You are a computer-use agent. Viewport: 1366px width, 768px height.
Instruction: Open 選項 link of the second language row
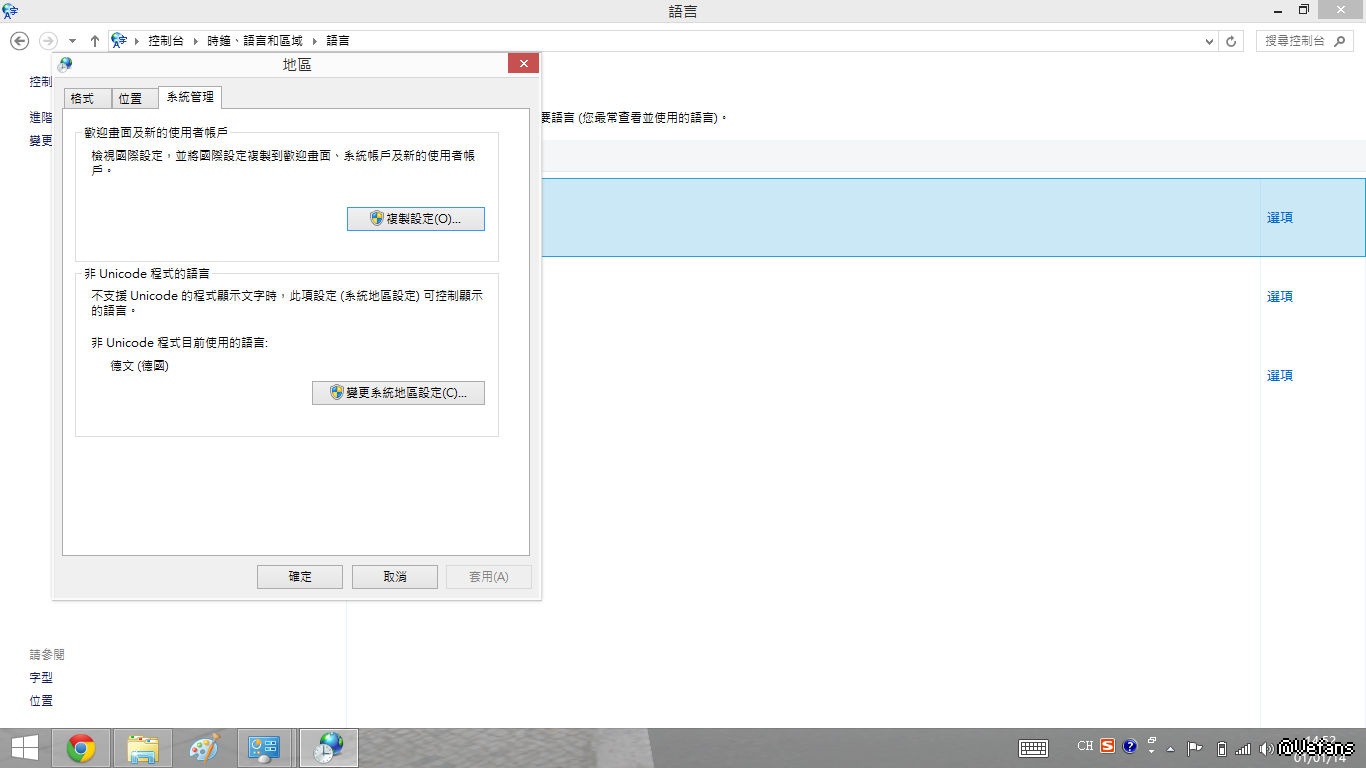point(1280,297)
